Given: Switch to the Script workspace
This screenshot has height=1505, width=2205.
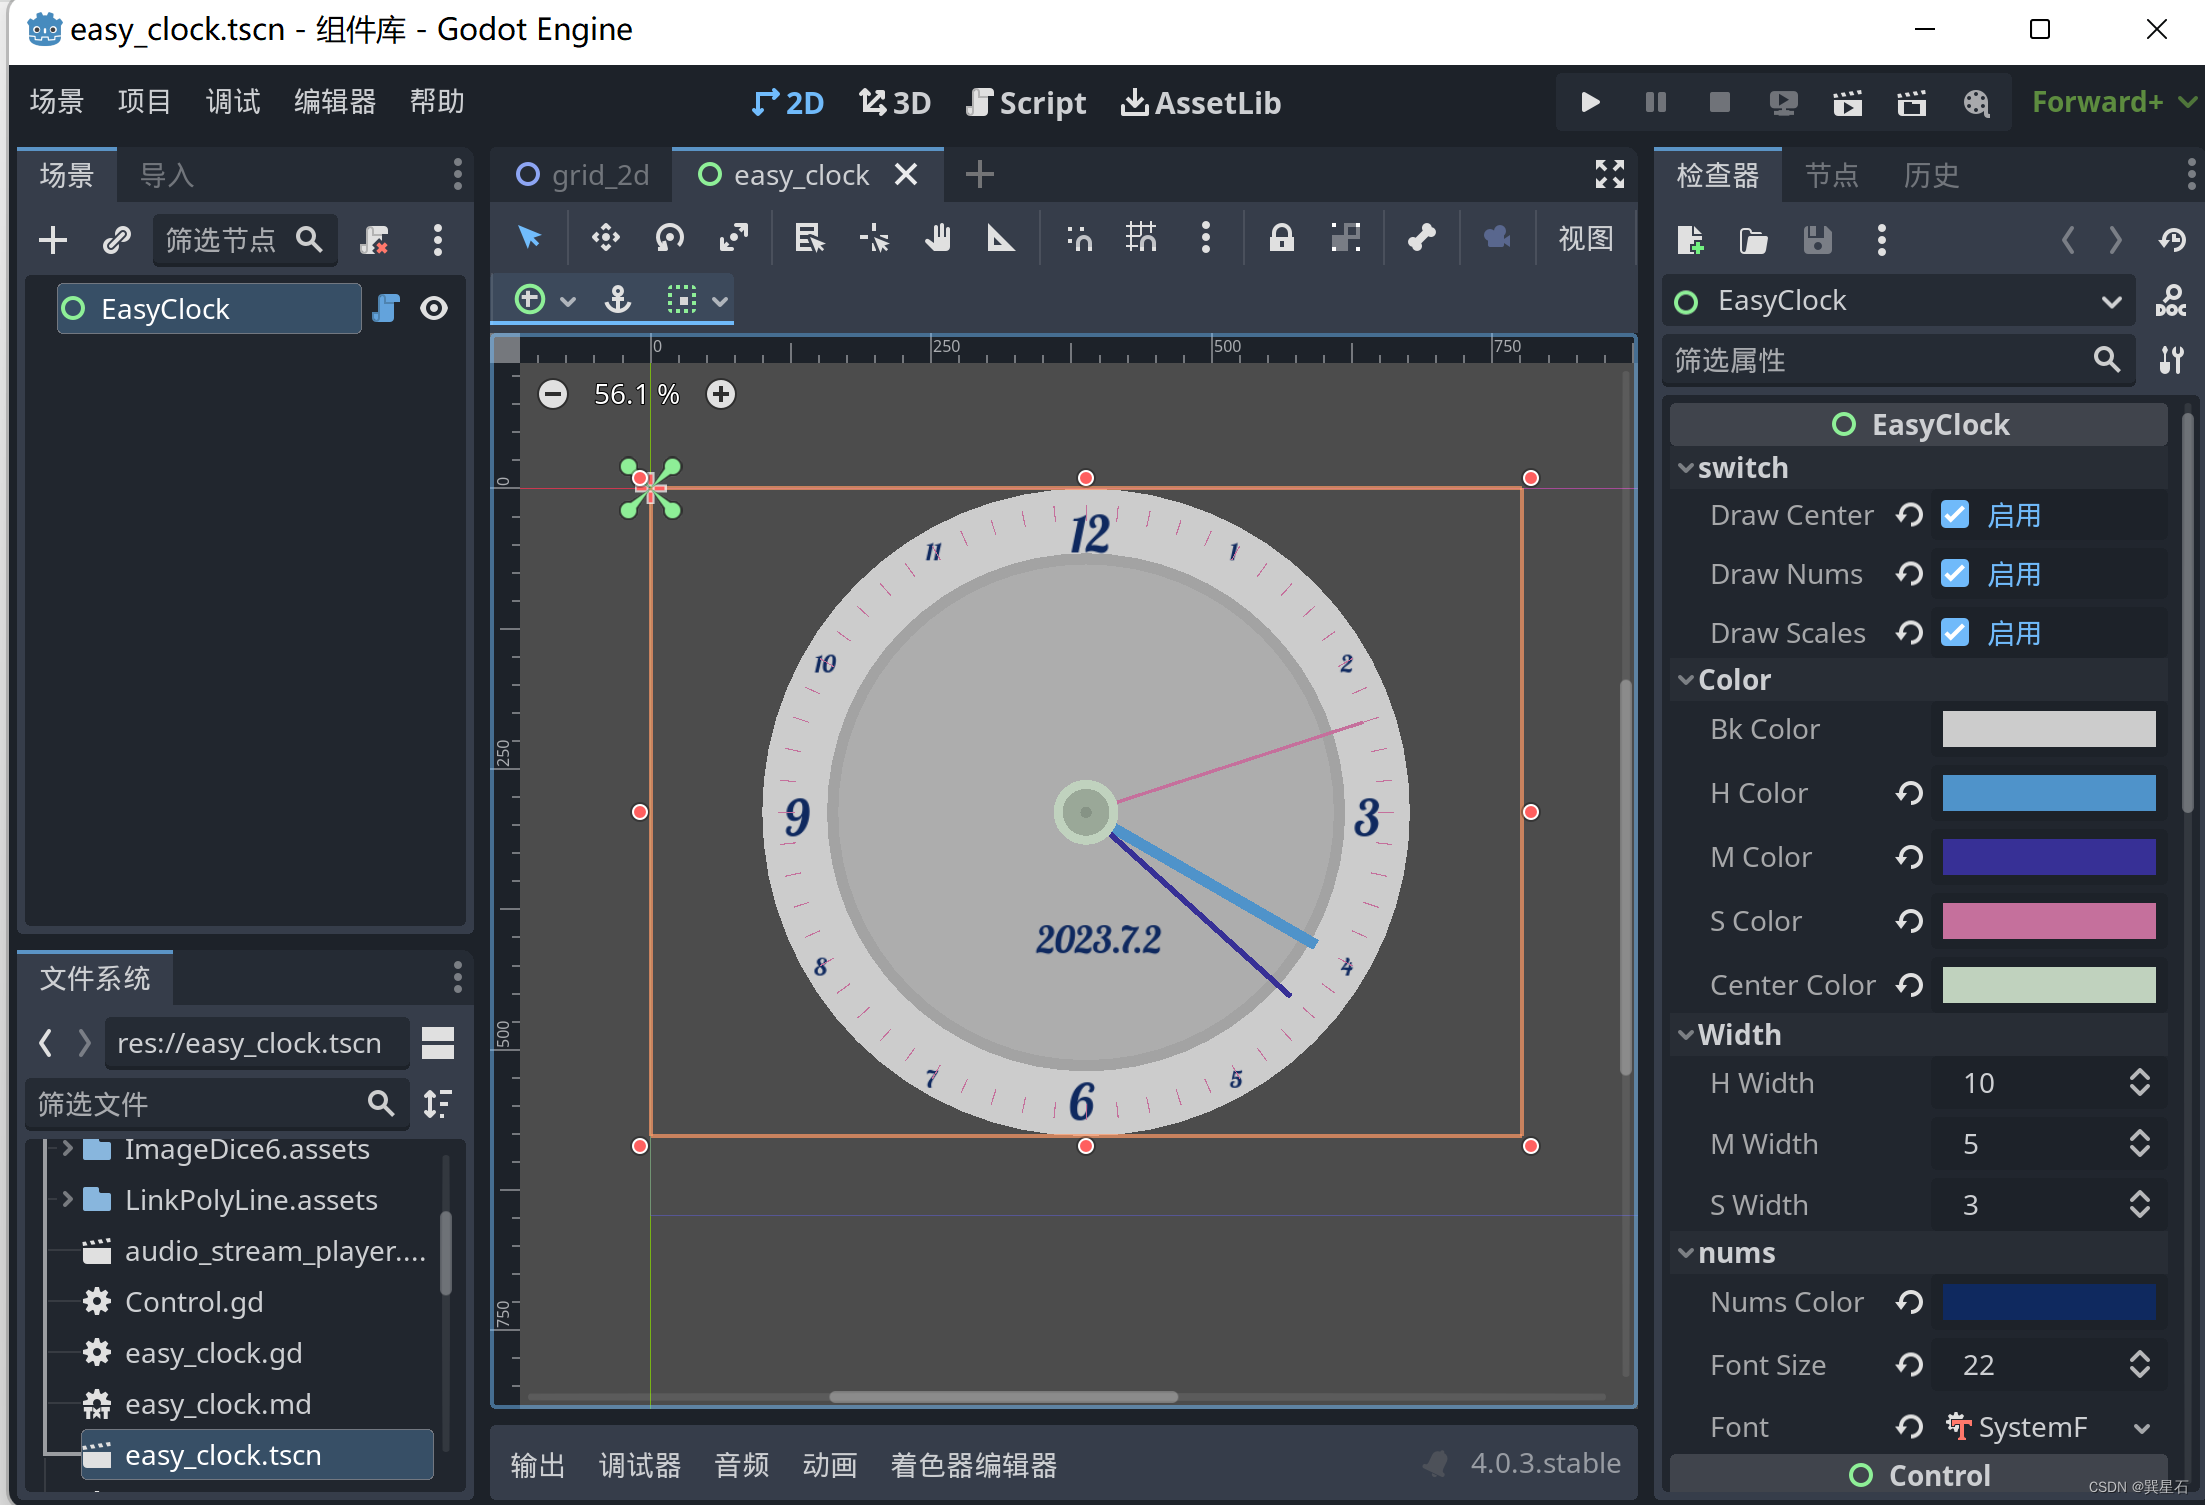Looking at the screenshot, I should click(1027, 102).
